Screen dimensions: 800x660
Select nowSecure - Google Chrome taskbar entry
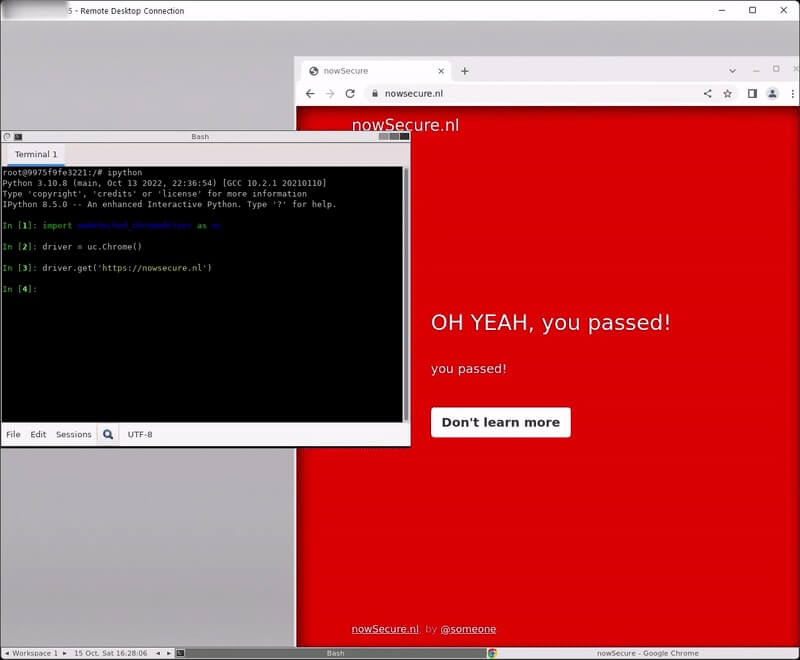pyautogui.click(x=647, y=653)
